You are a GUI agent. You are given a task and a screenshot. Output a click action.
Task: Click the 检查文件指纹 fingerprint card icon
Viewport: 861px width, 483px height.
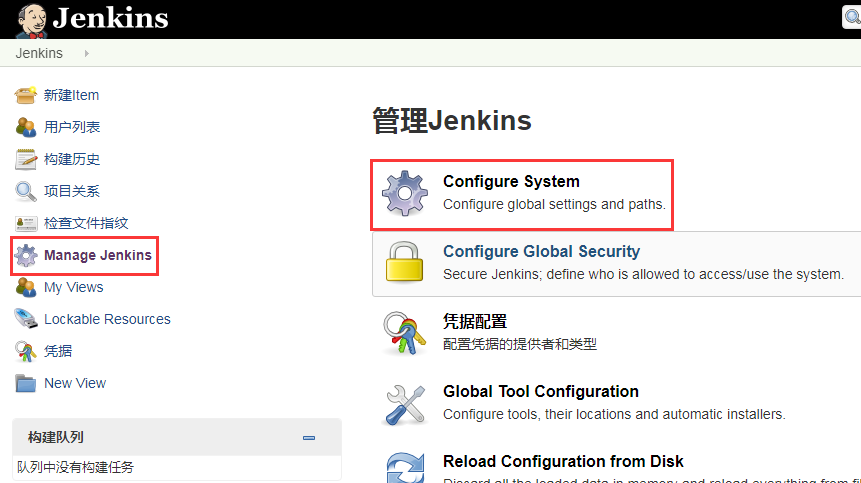pyautogui.click(x=26, y=223)
